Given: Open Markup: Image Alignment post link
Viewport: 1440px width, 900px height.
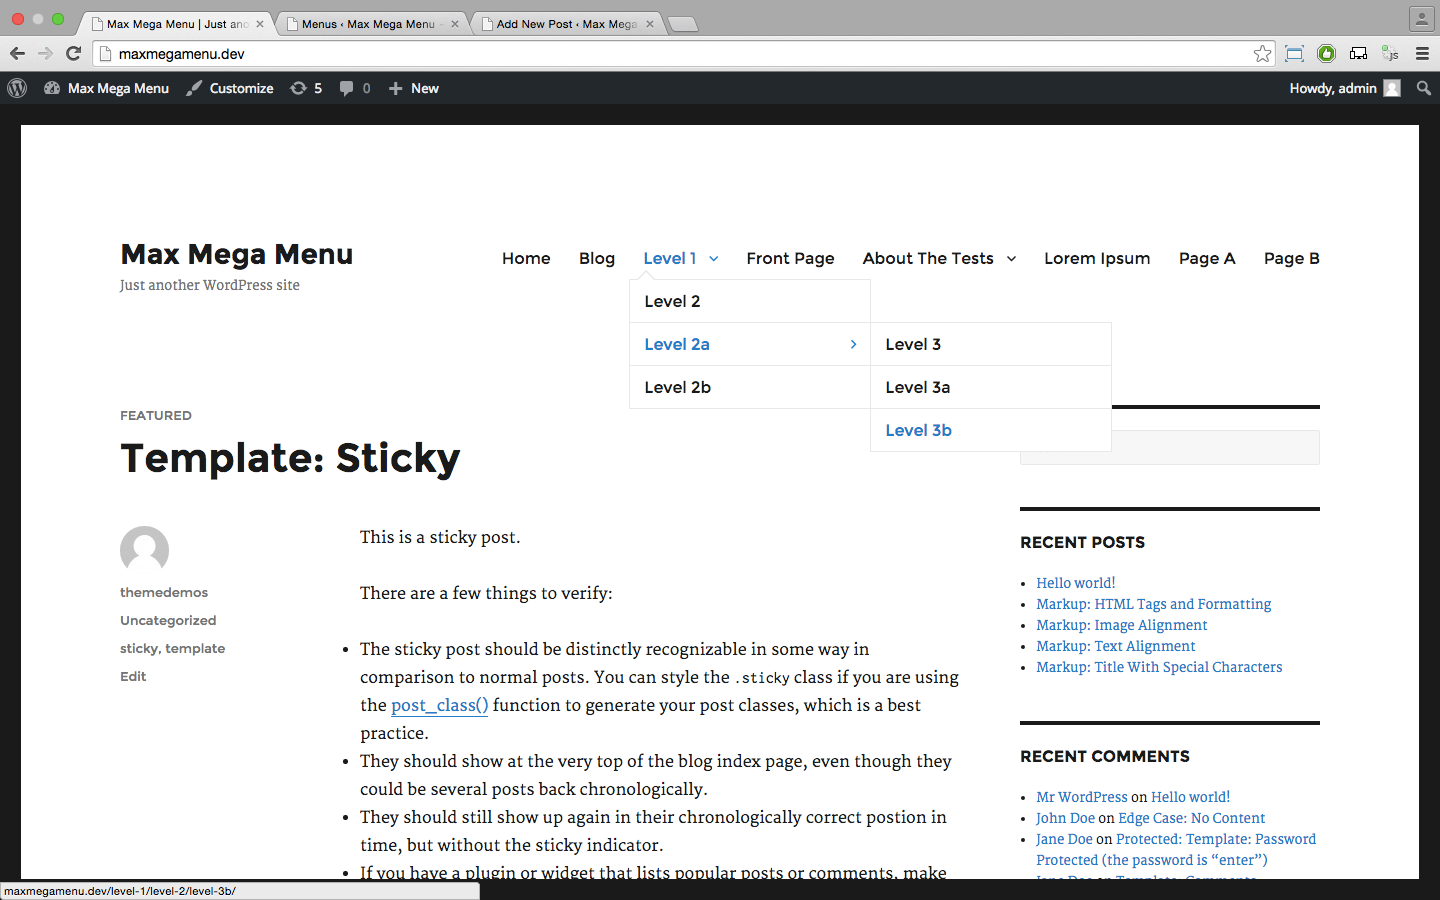Looking at the screenshot, I should point(1122,625).
